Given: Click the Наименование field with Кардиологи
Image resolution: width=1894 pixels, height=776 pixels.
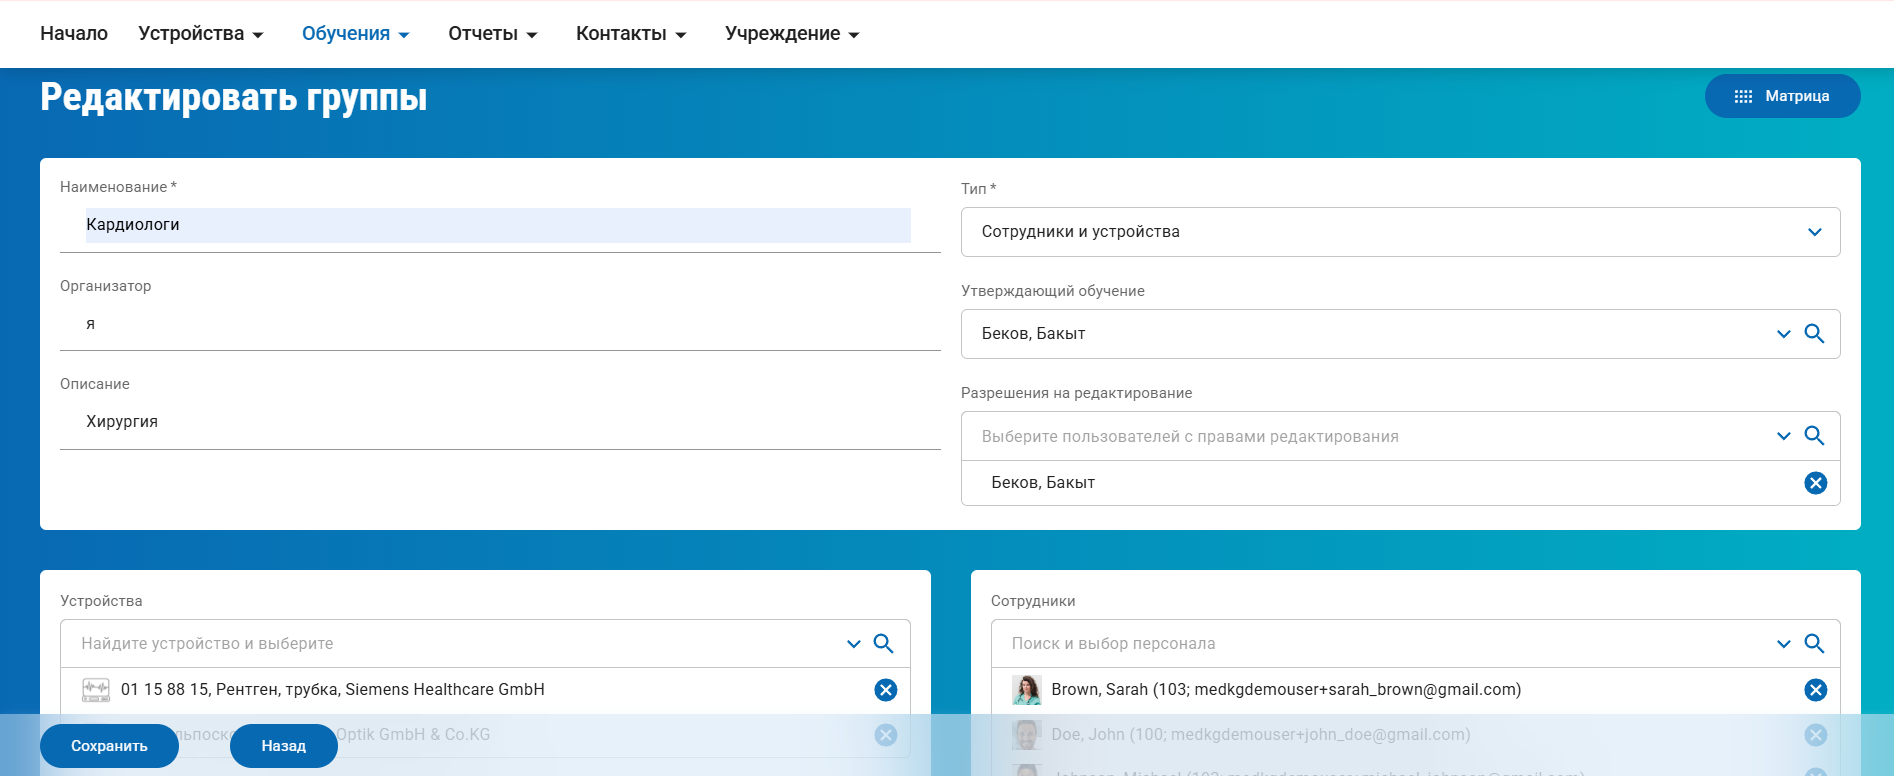Looking at the screenshot, I should tap(497, 225).
